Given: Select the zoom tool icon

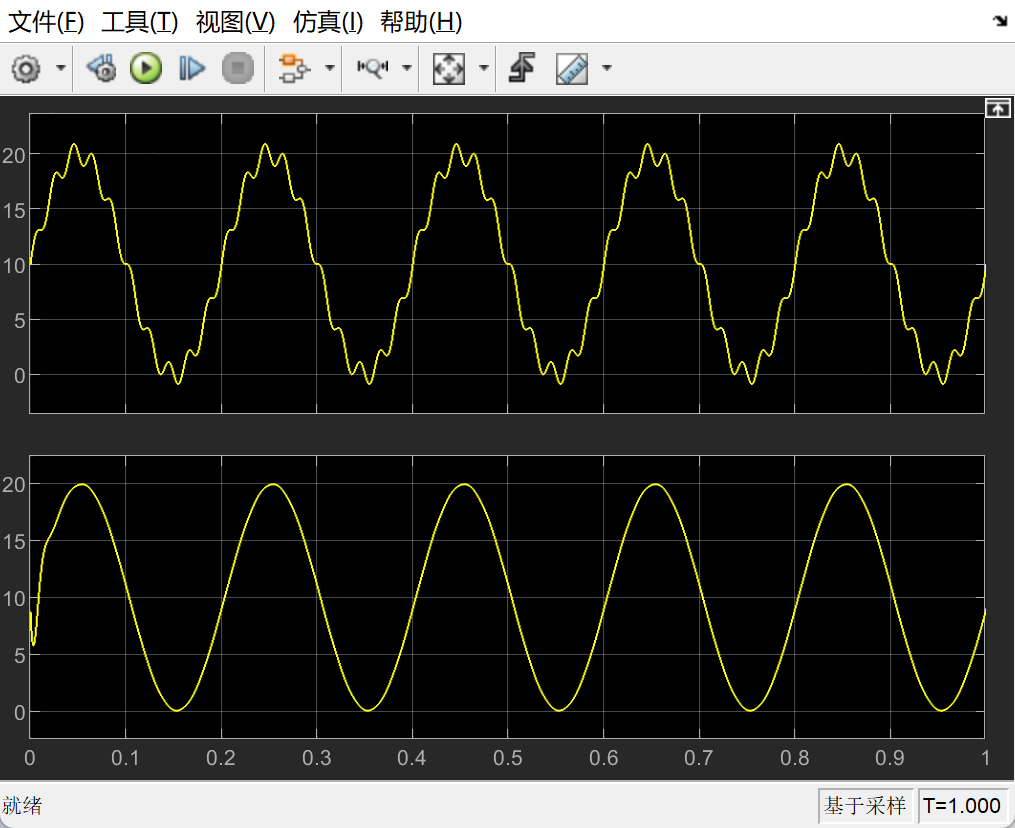Looking at the screenshot, I should pyautogui.click(x=374, y=68).
